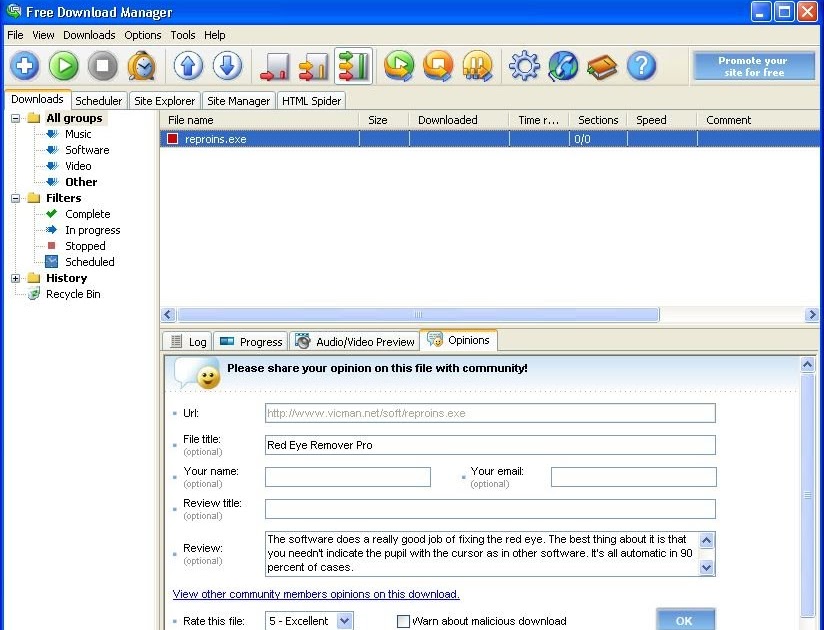The height and width of the screenshot is (630, 824).
Task: Click the File name column header
Action: (259, 120)
